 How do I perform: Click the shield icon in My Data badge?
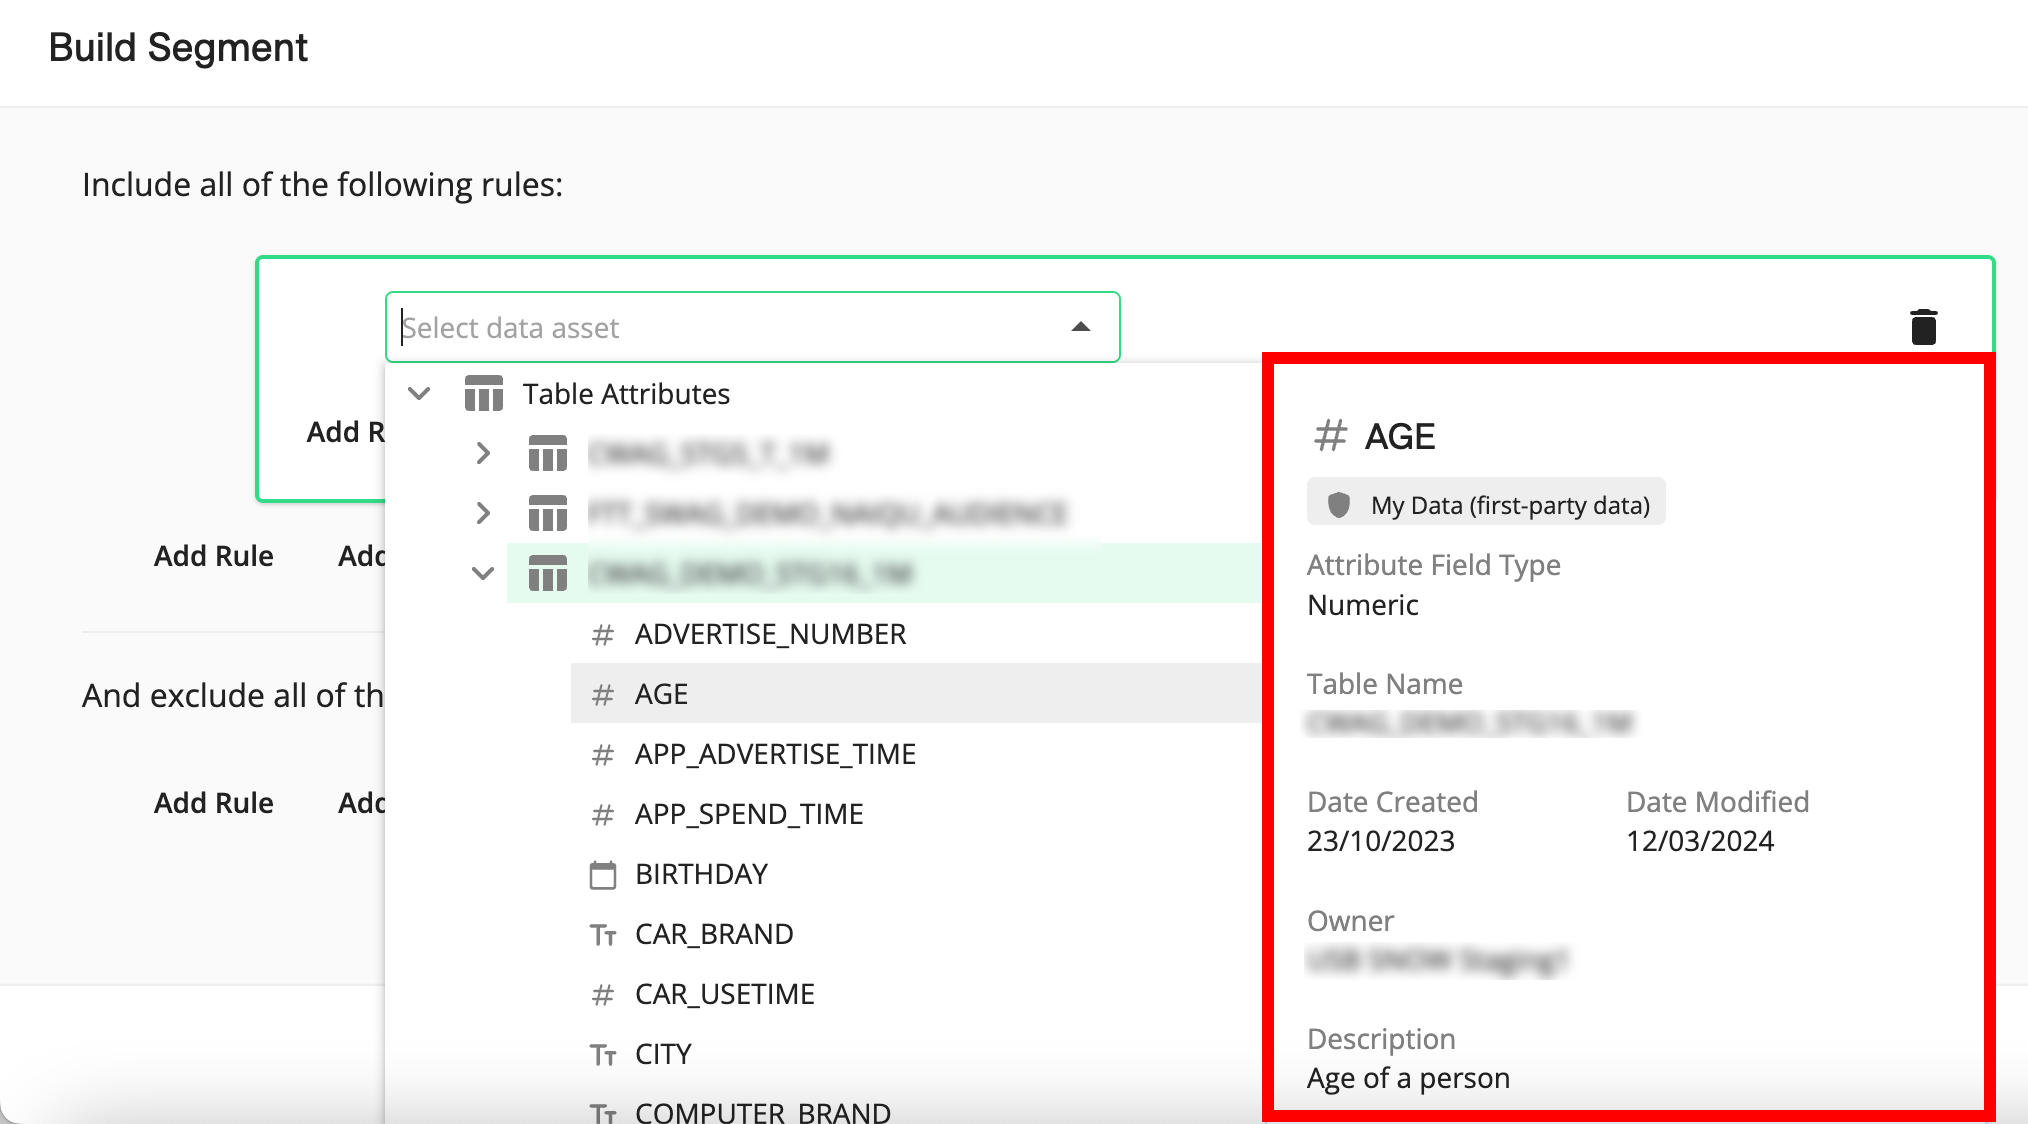1339,505
